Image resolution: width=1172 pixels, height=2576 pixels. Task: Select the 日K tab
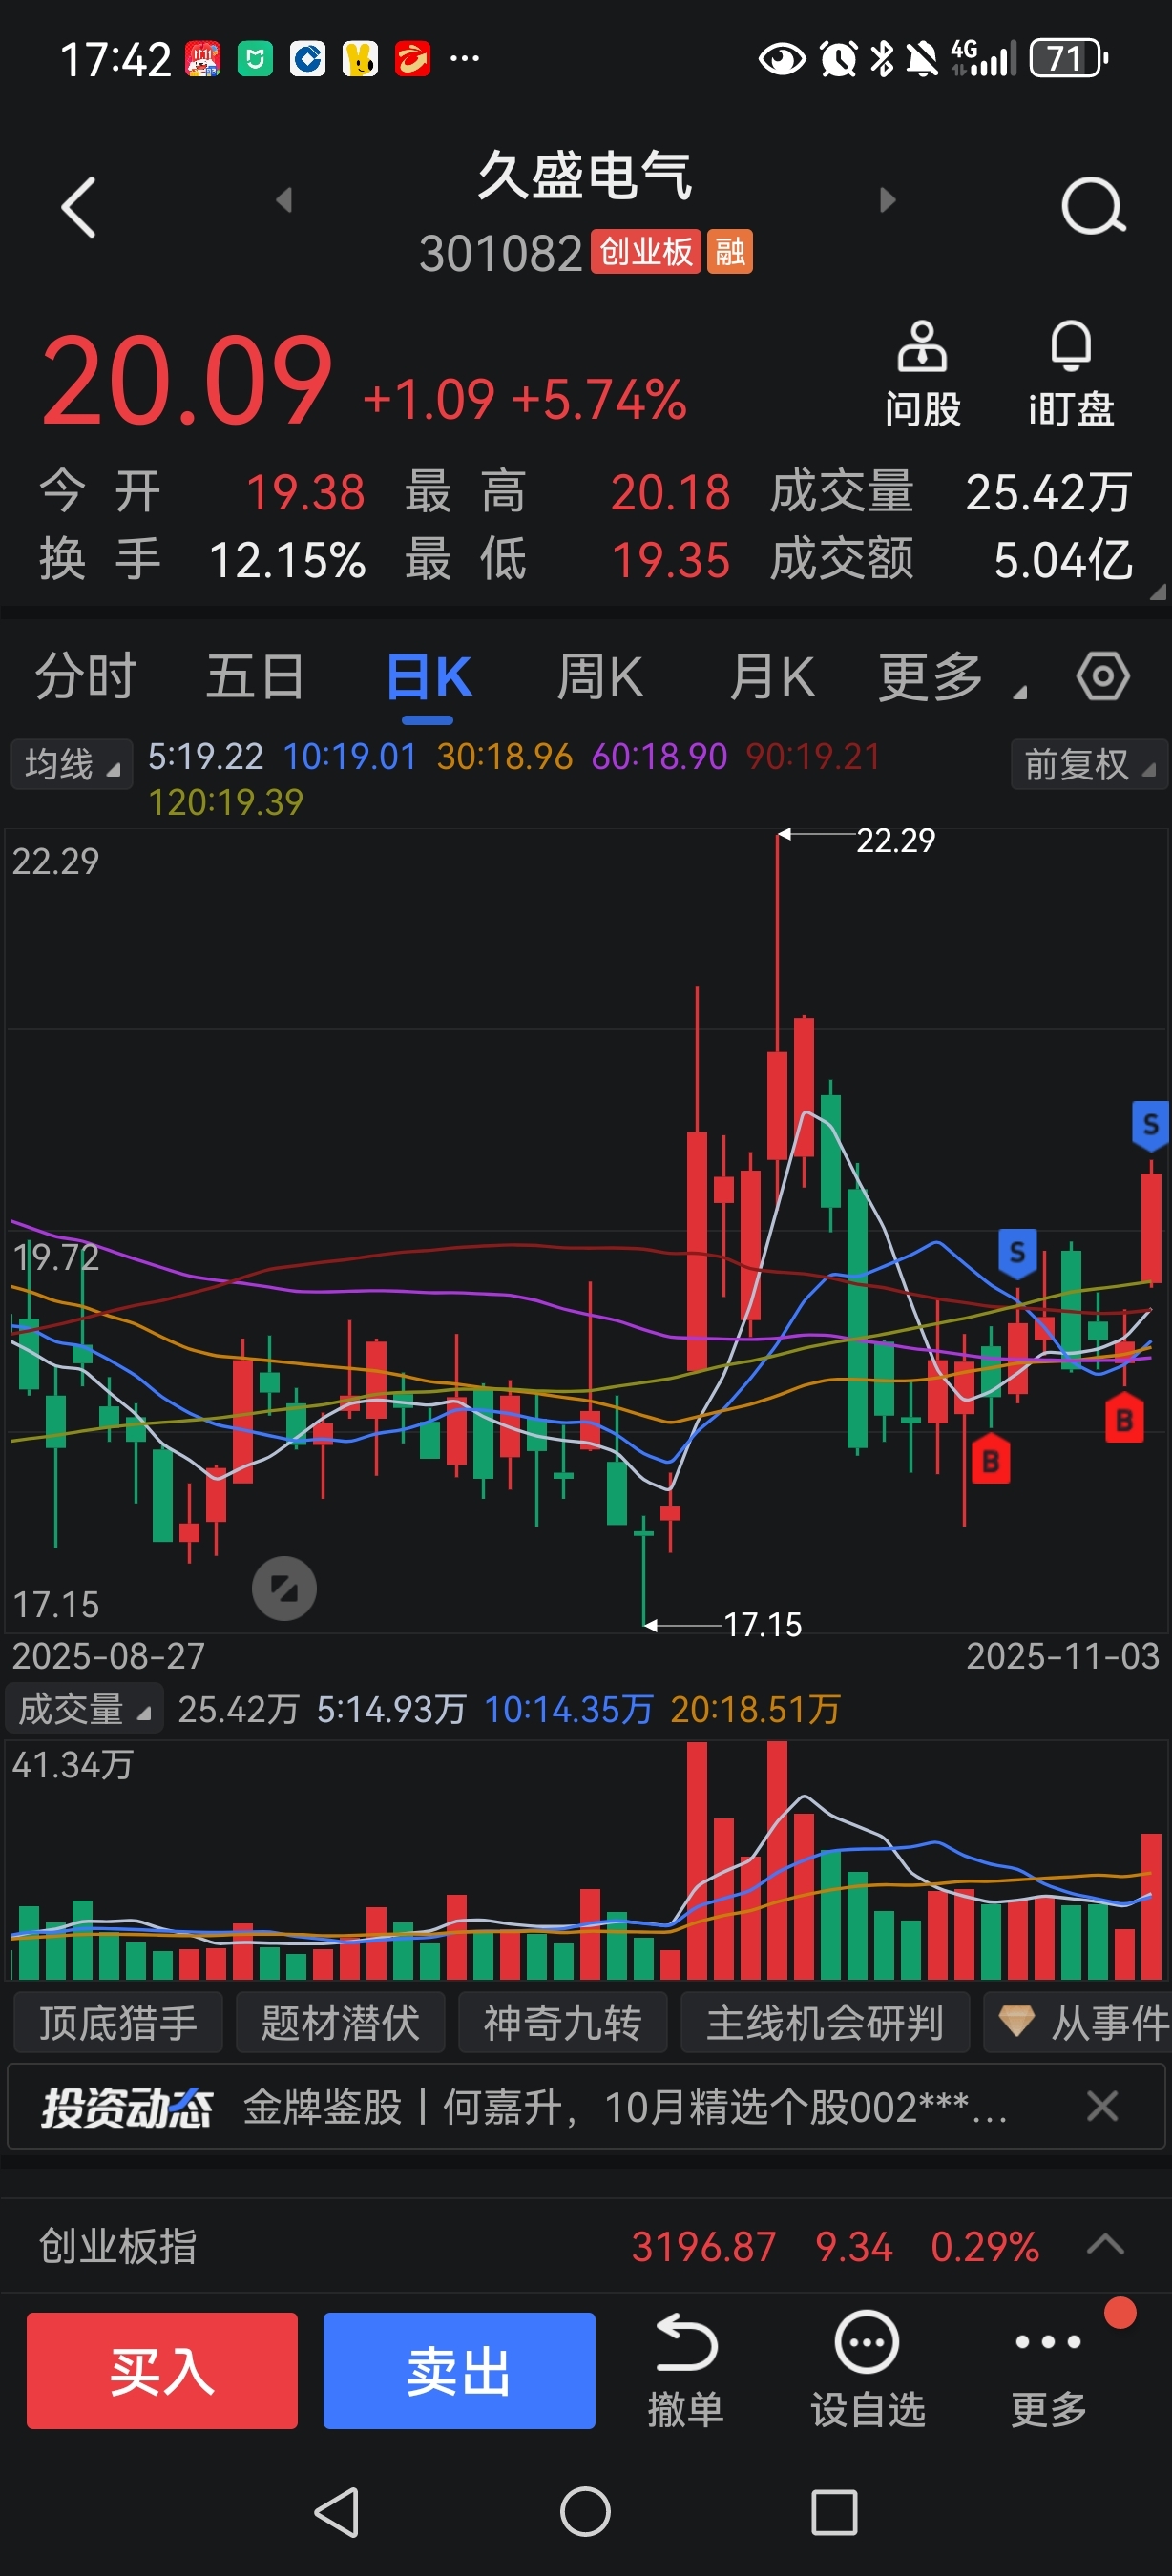(428, 677)
